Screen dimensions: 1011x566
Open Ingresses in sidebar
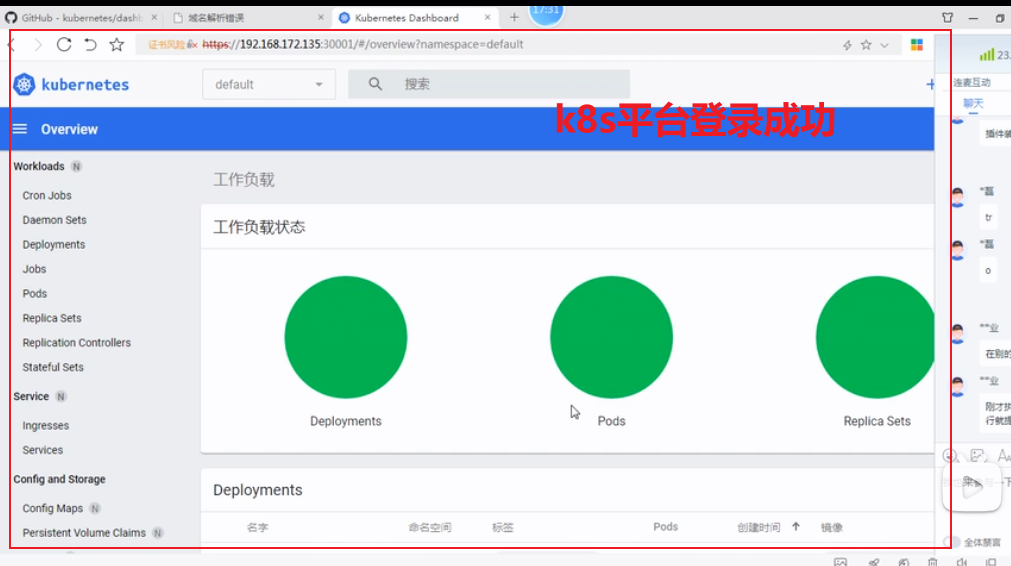click(46, 425)
